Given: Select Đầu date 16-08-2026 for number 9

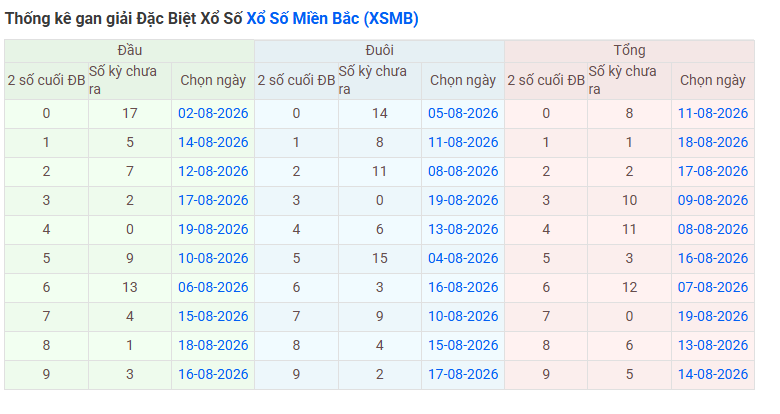Looking at the screenshot, I should click(x=213, y=374).
